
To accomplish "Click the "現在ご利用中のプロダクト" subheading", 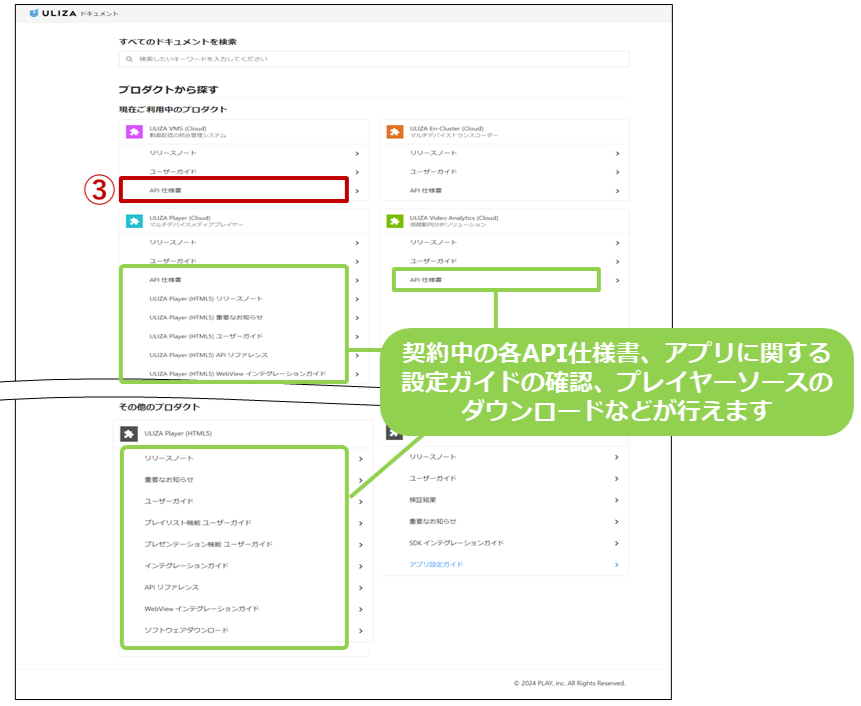I will point(173,109).
